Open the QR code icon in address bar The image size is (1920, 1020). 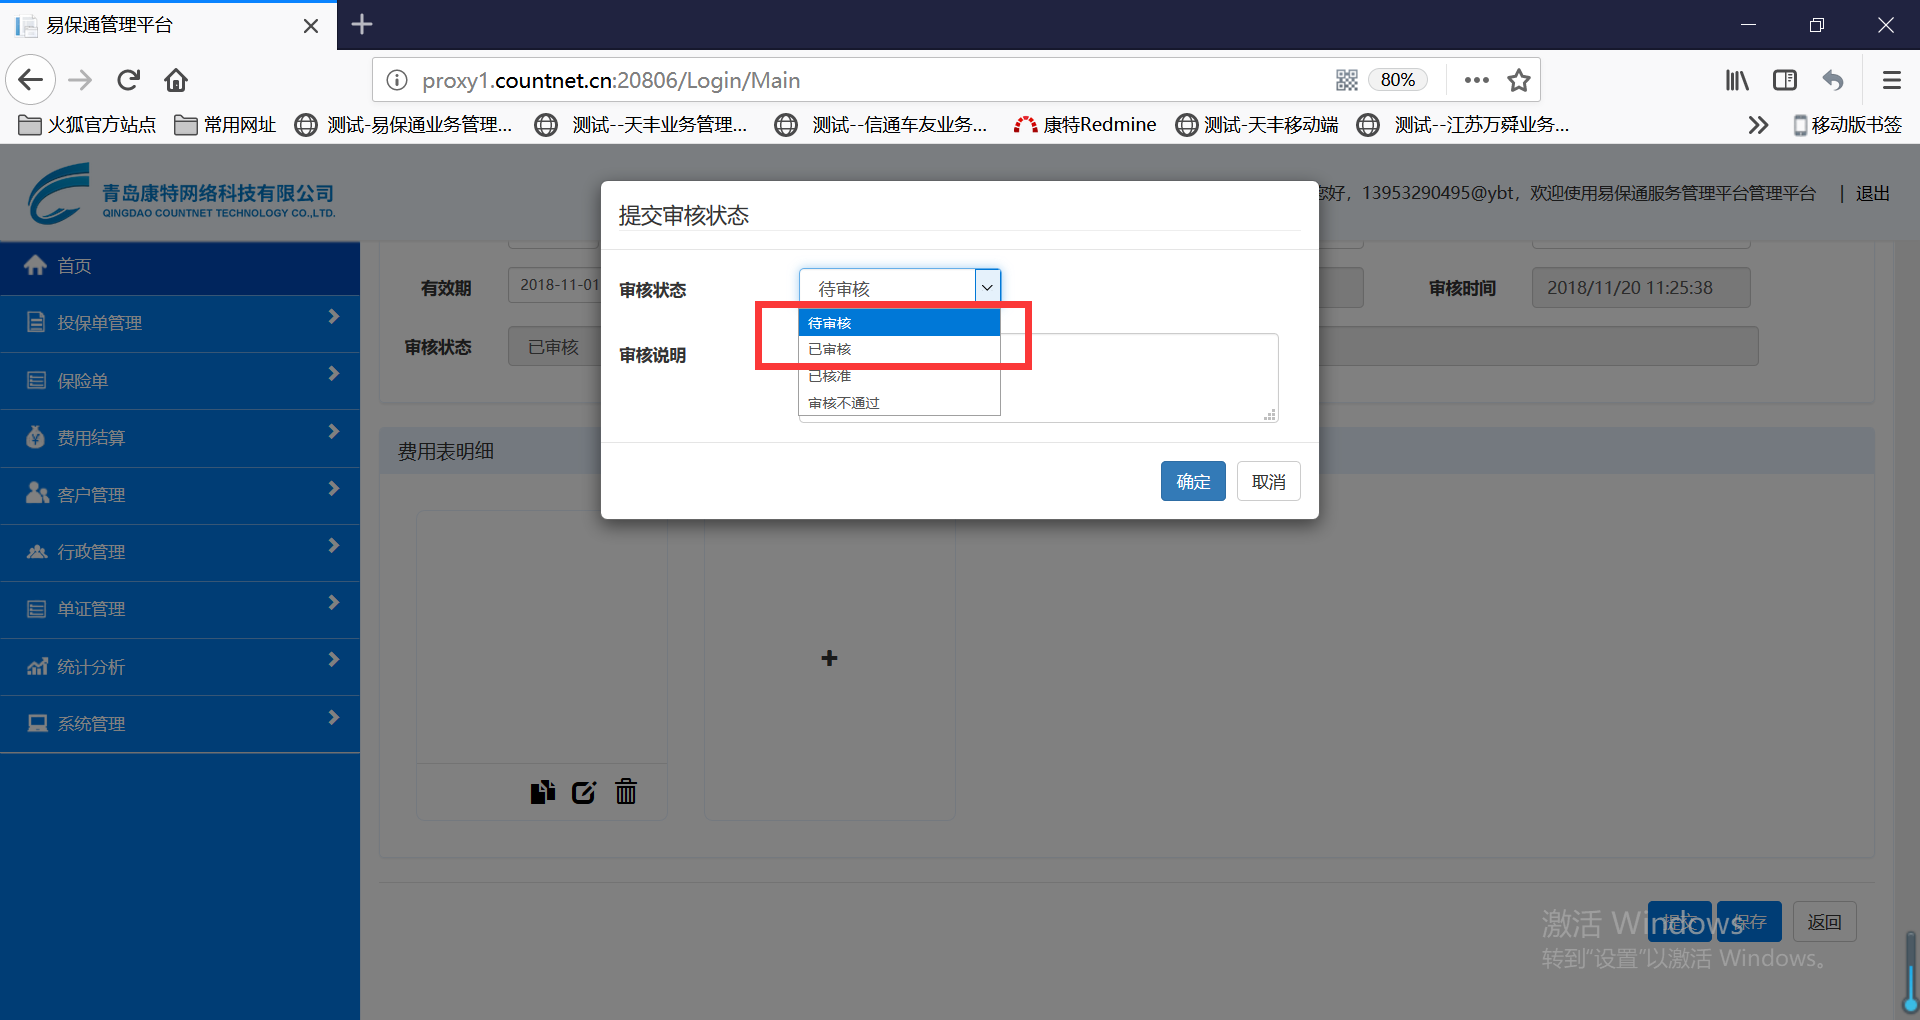1347,80
